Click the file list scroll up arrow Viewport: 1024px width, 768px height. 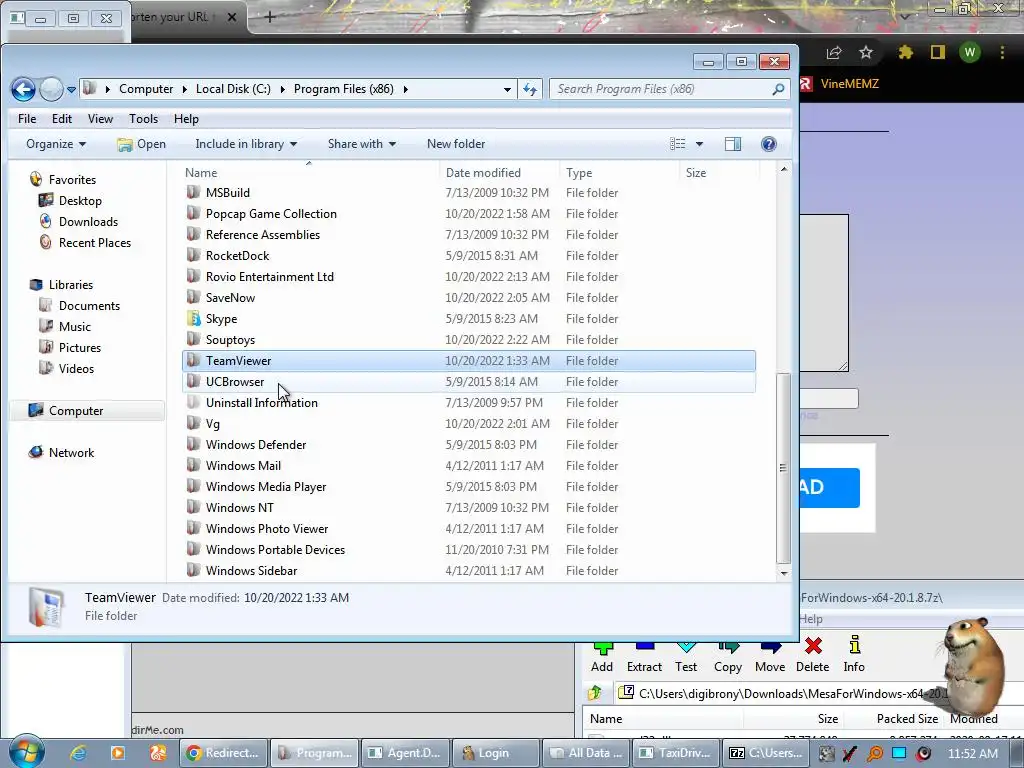click(784, 170)
